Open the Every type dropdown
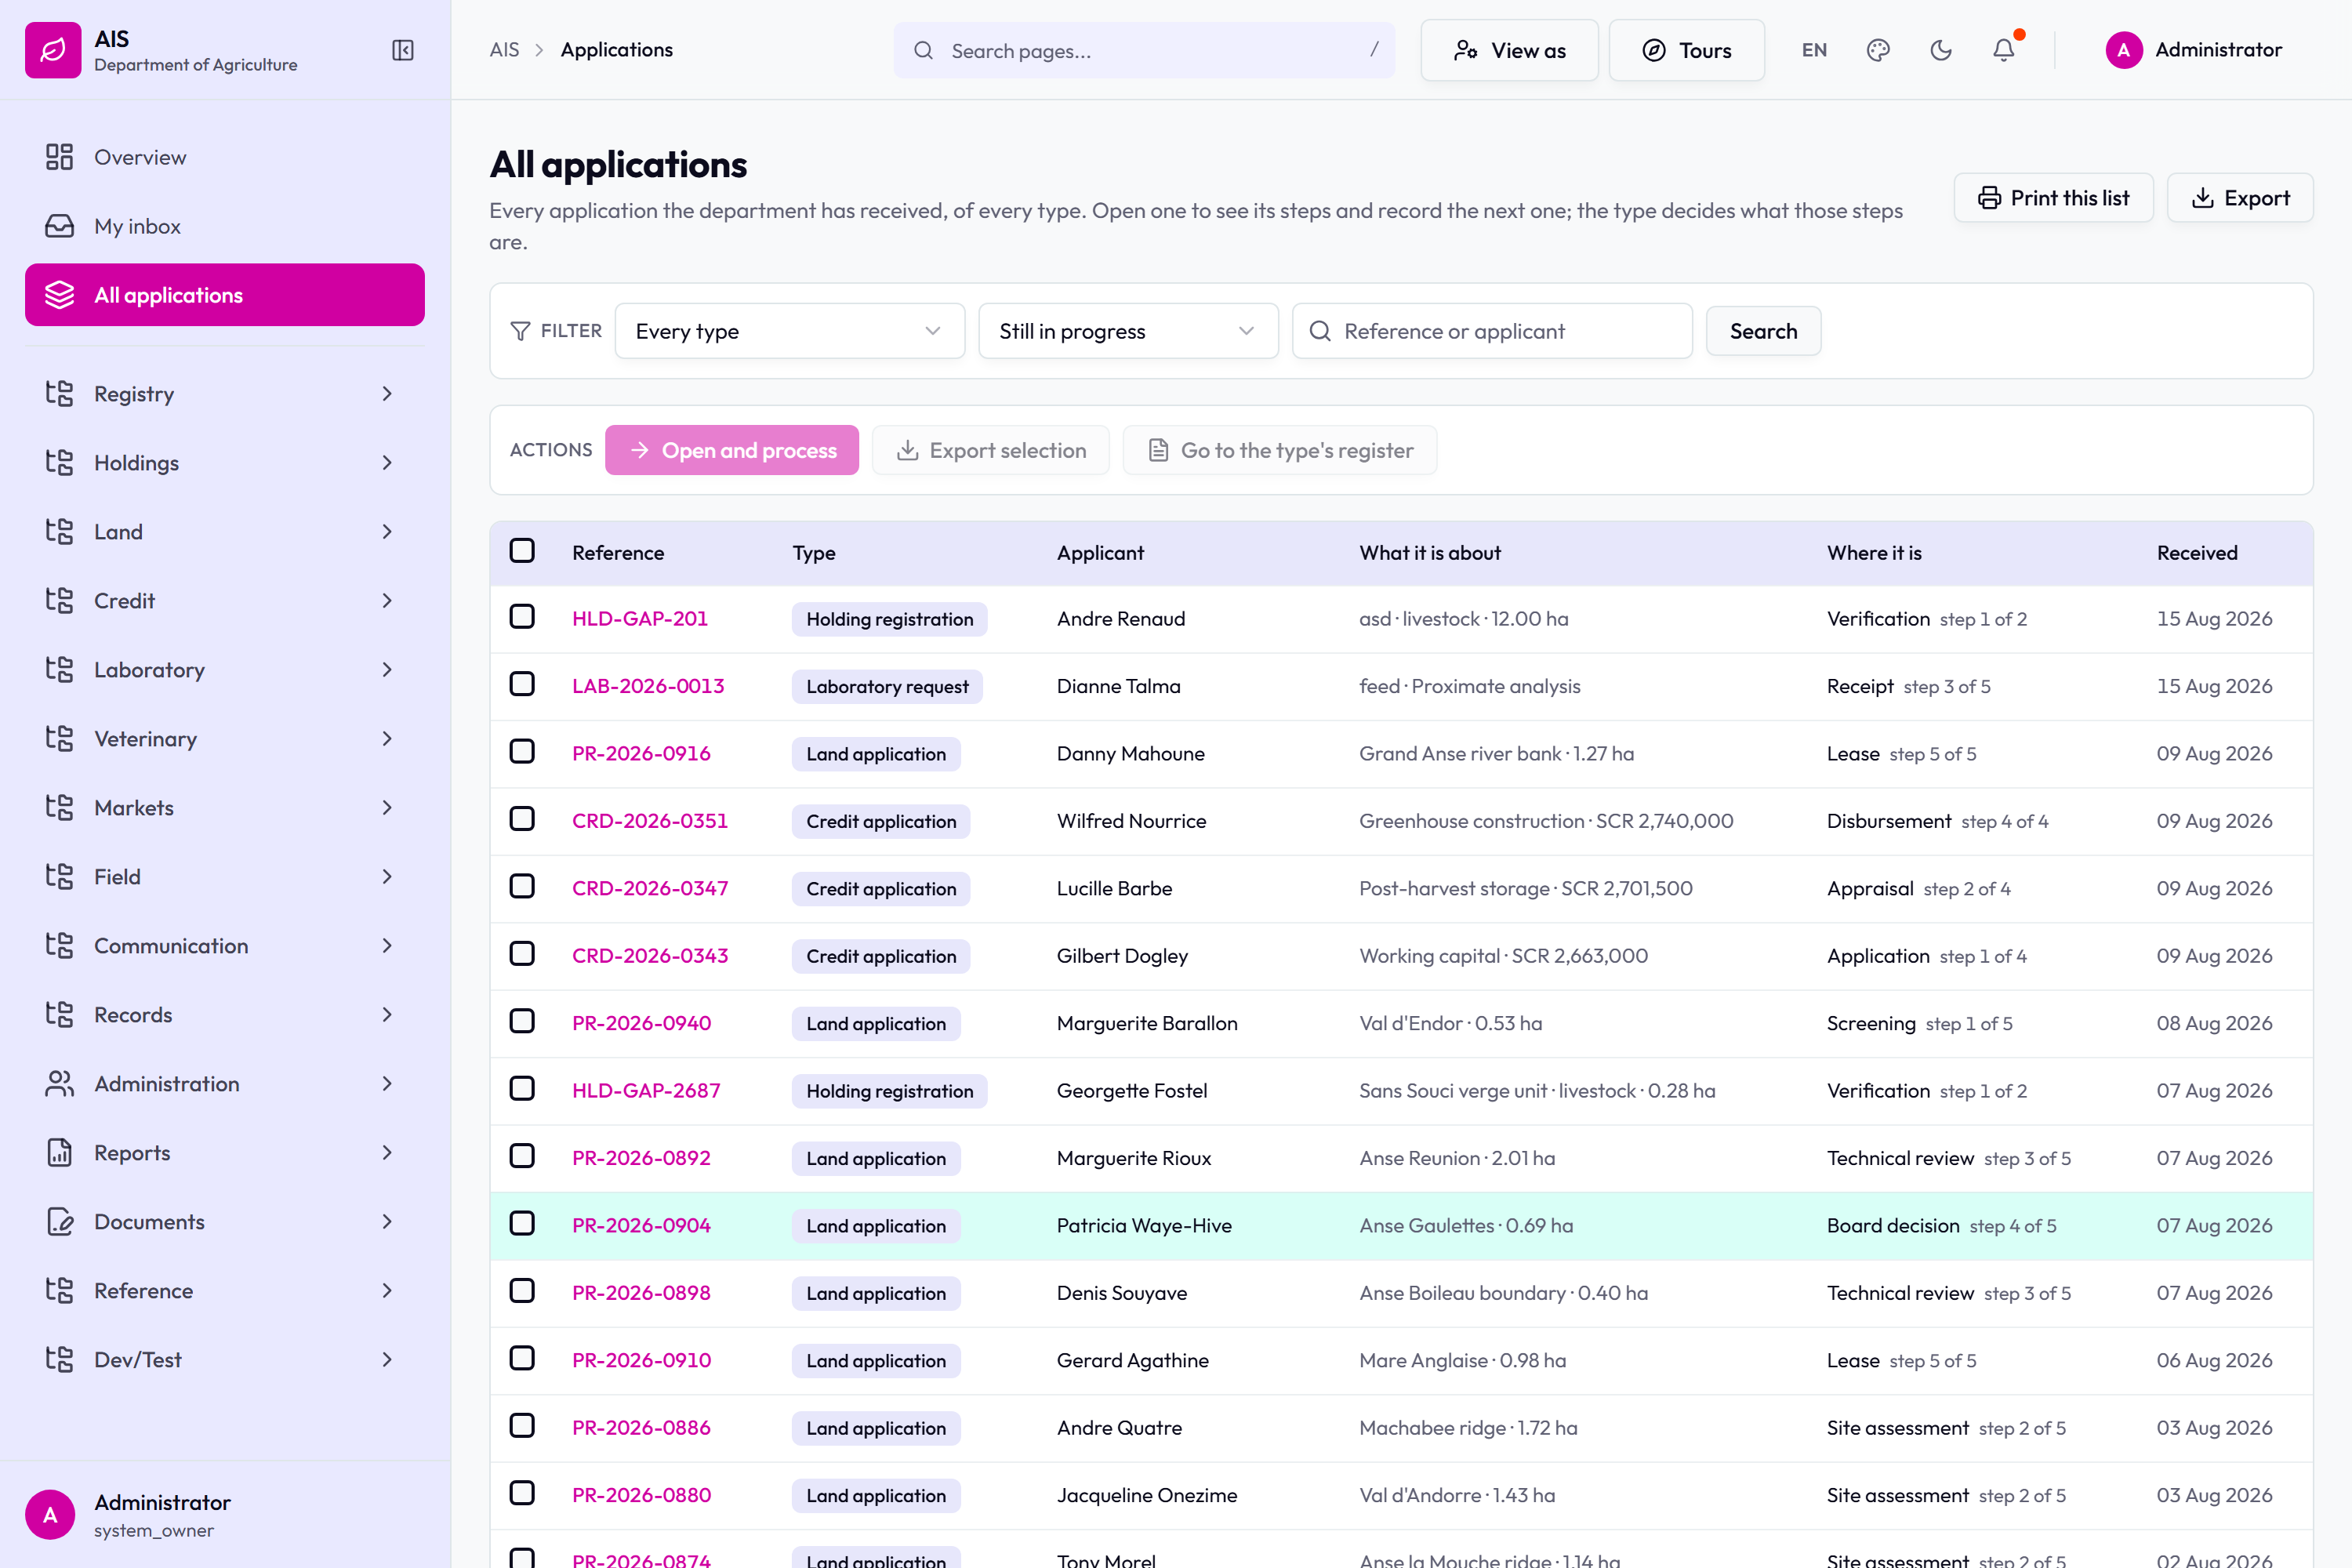This screenshot has height=1568, width=2352. (789, 331)
